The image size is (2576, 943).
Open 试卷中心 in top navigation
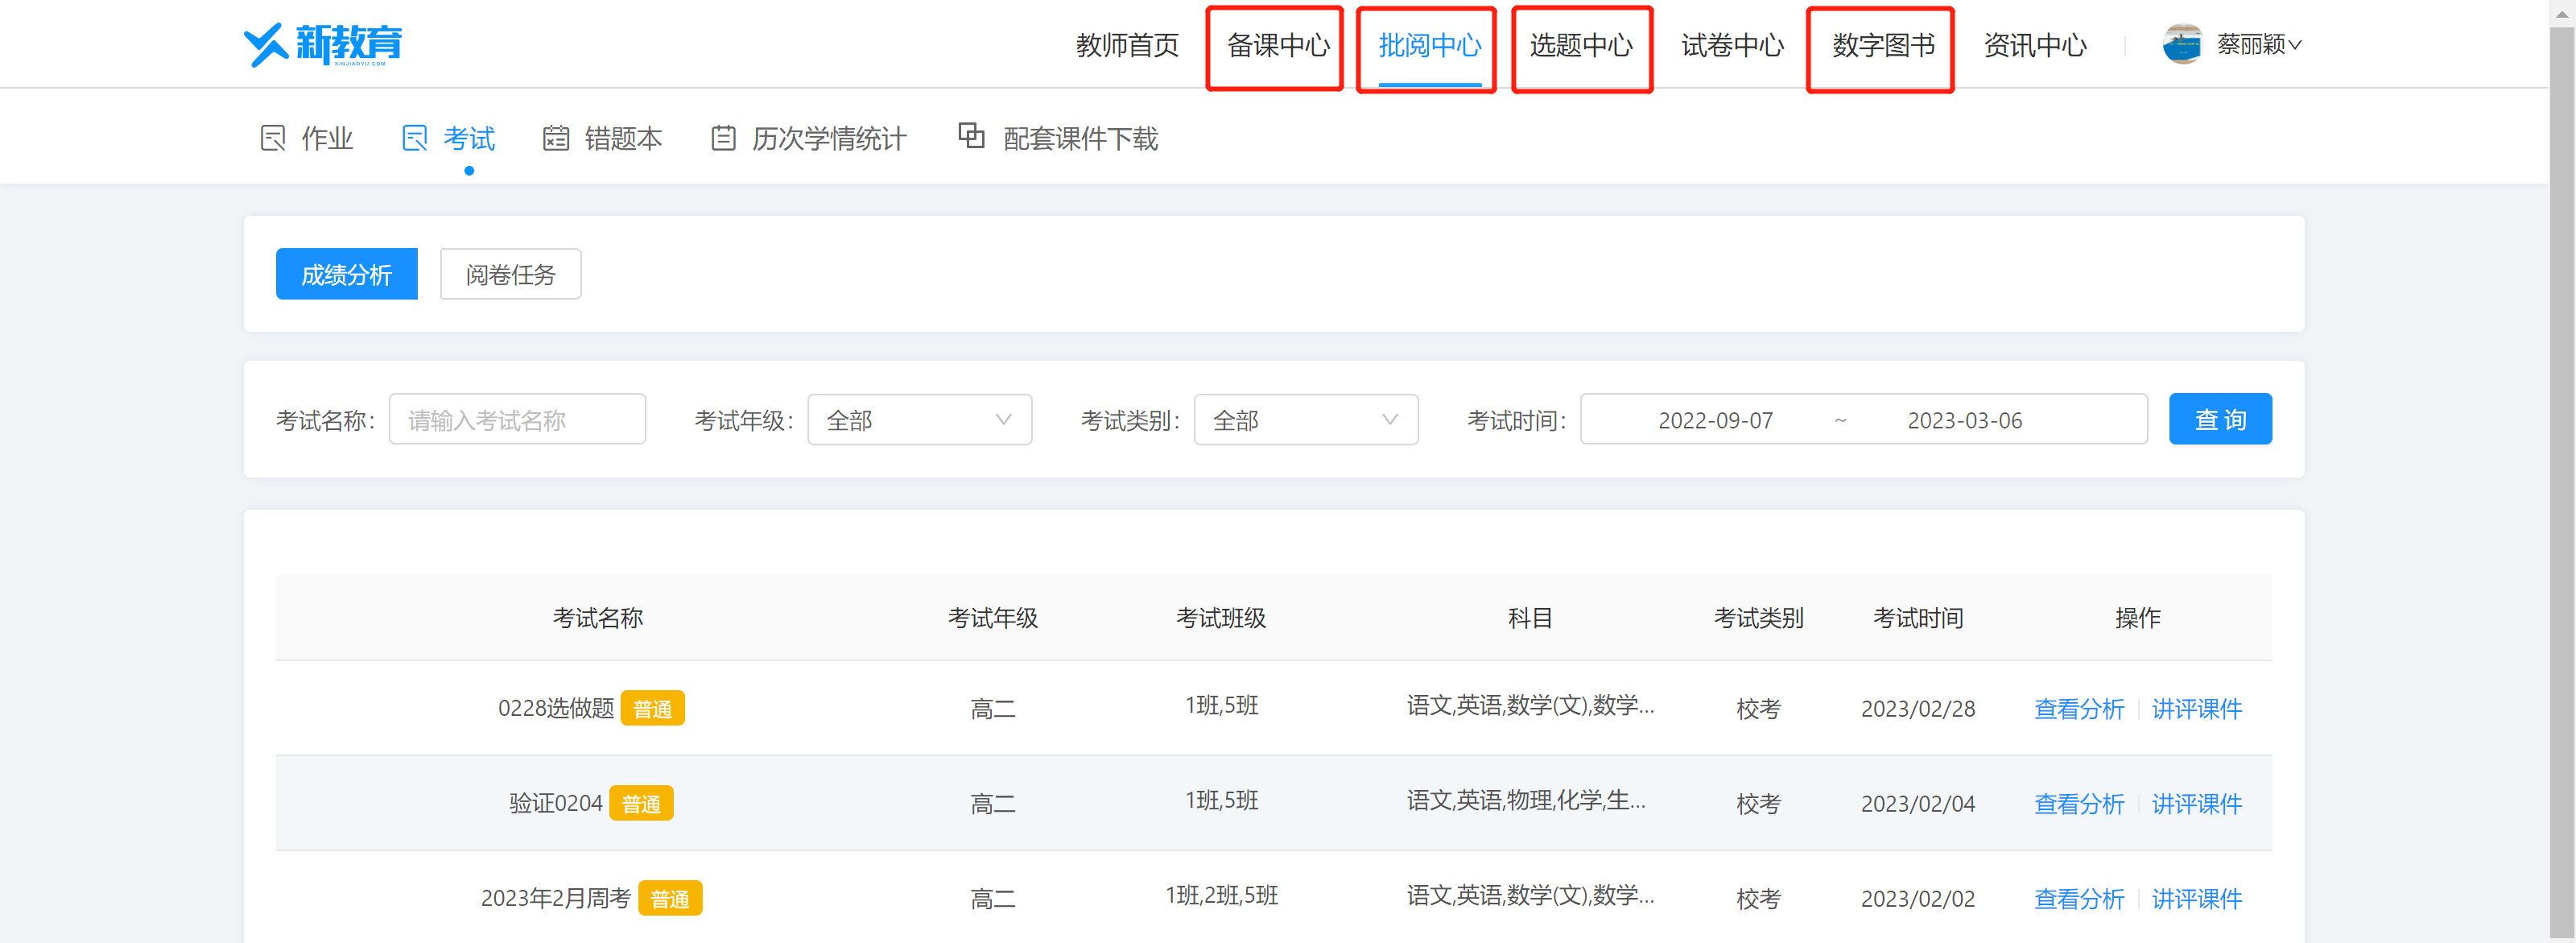point(1732,45)
